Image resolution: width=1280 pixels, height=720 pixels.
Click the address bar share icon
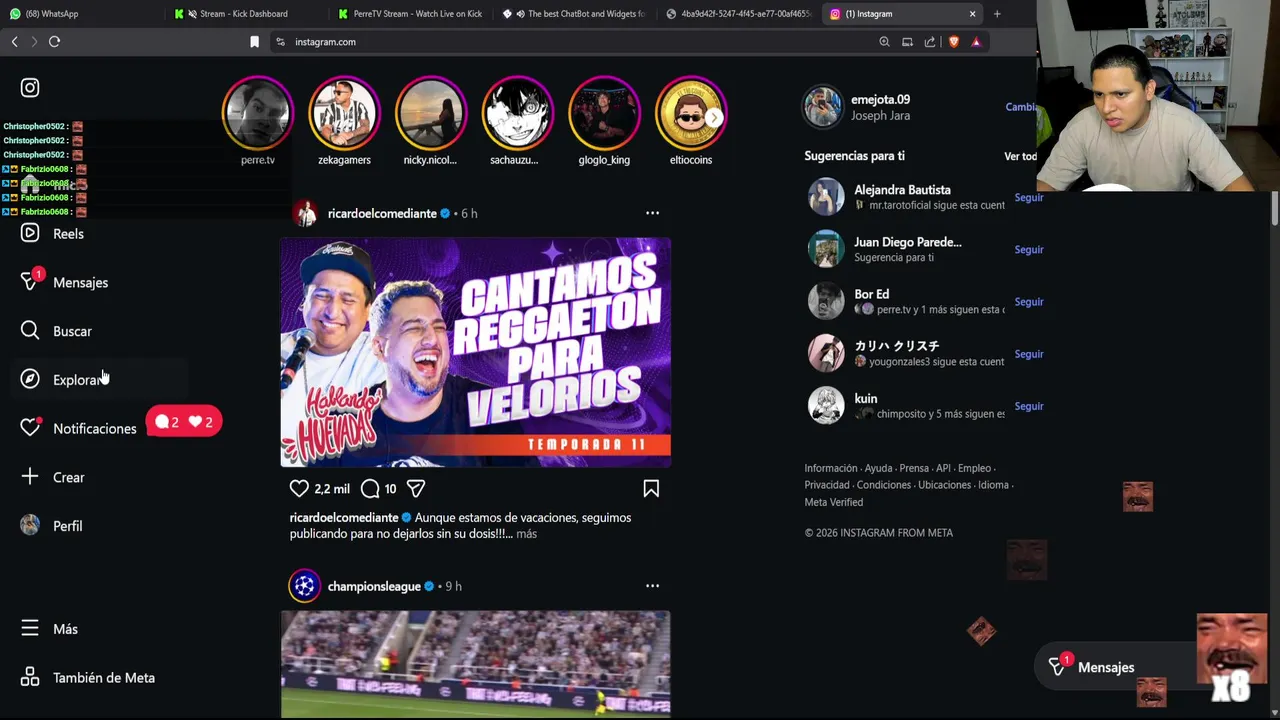tap(930, 41)
